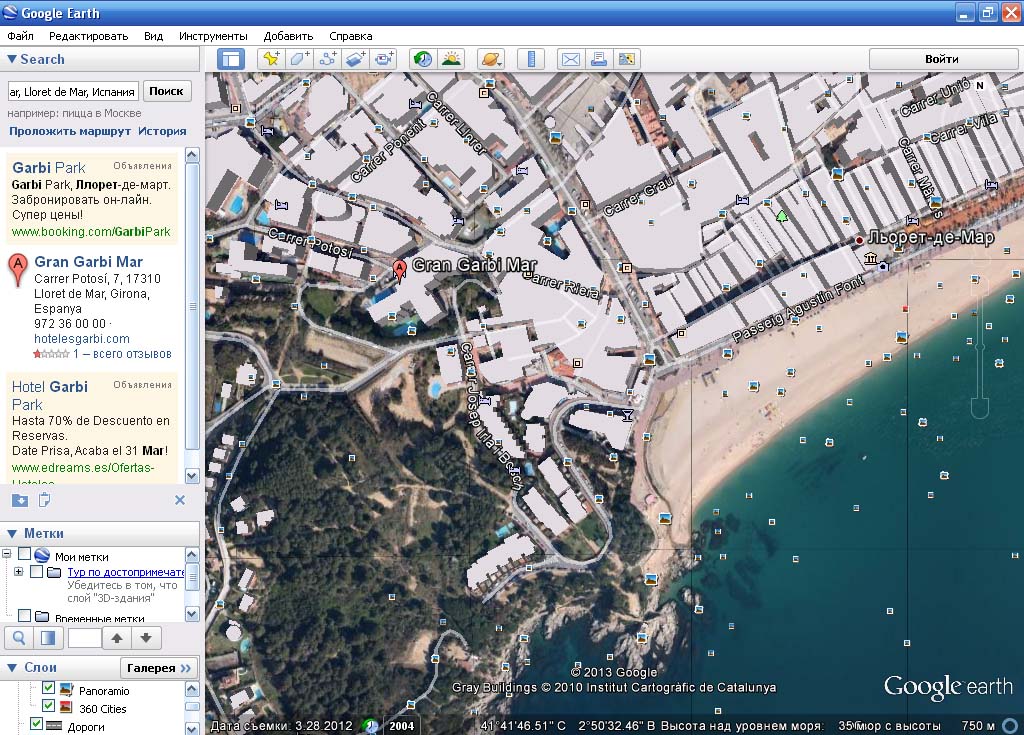
Task: Add an image overlay from the toolbar
Action: pyautogui.click(x=356, y=59)
